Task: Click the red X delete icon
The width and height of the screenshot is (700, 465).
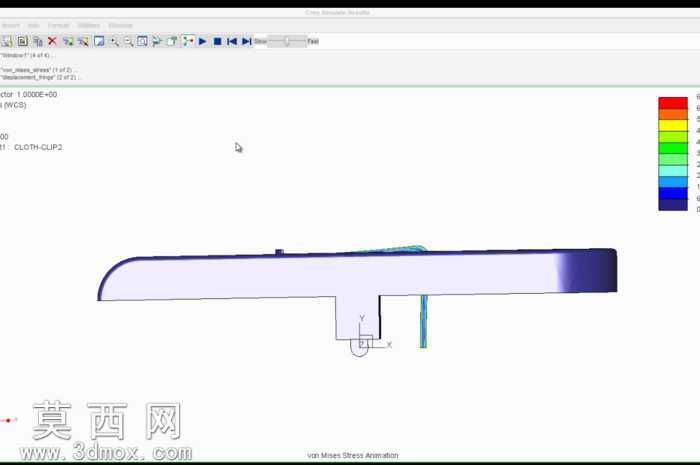Action: tap(52, 42)
